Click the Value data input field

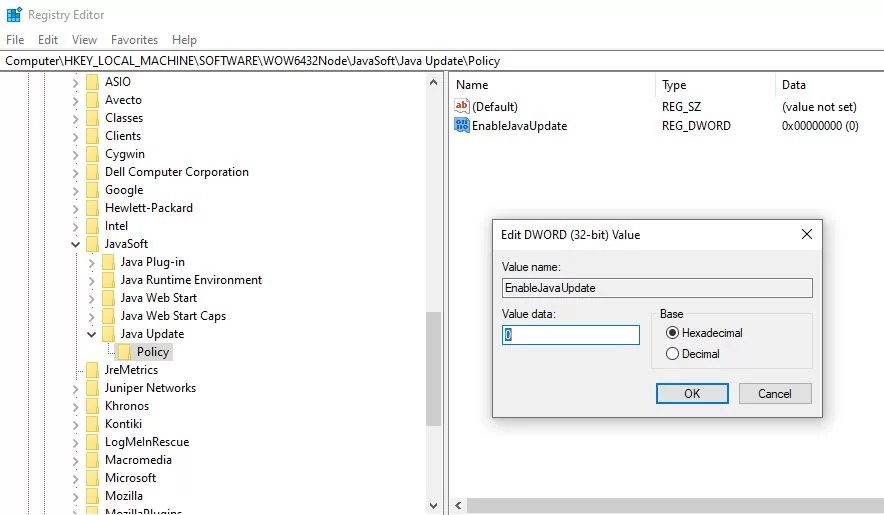pyautogui.click(x=571, y=335)
